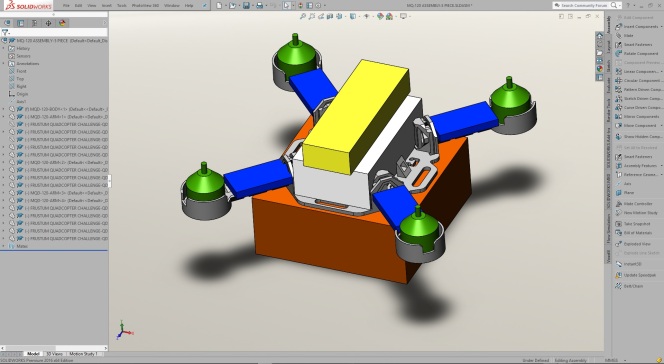The height and width of the screenshot is (364, 664).
Task: Open PropertyManager tab
Action: click(x=20, y=23)
